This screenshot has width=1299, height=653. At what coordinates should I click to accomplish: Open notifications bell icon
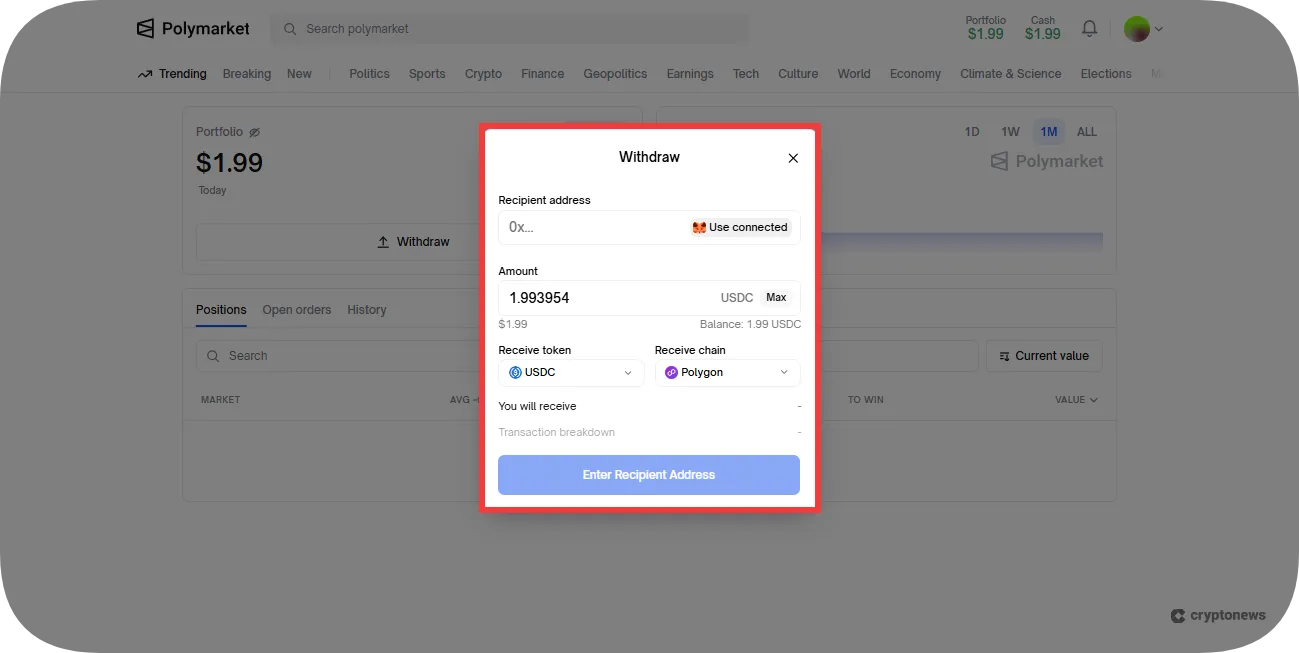(1089, 29)
